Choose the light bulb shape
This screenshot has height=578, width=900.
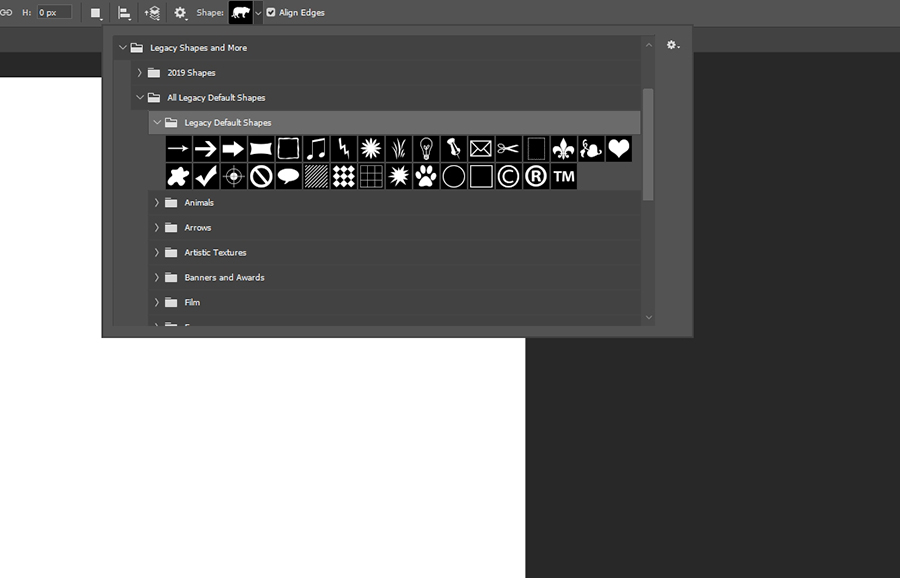[x=426, y=149]
